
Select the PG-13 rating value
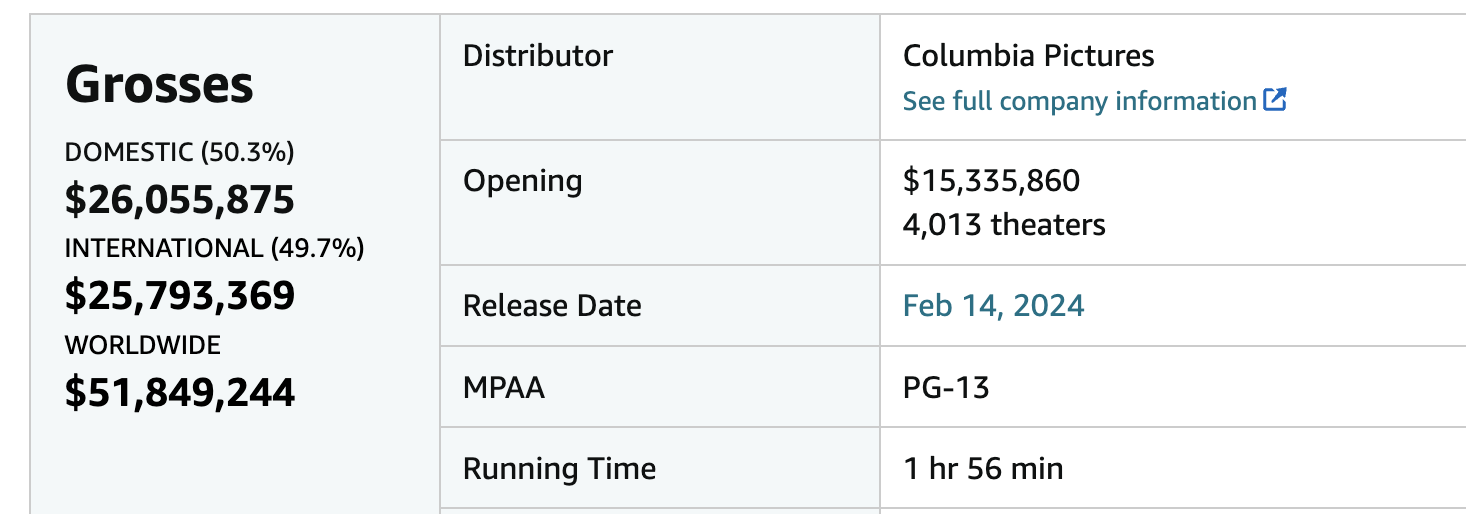pos(946,387)
